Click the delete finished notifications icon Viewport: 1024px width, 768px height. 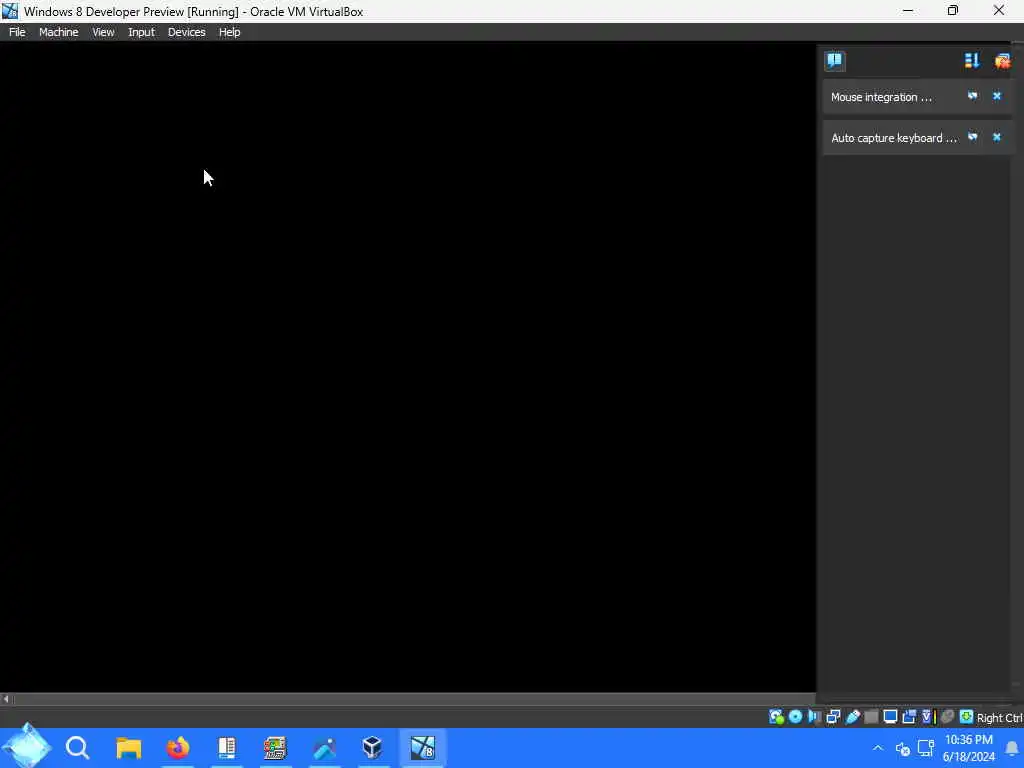pyautogui.click(x=1002, y=61)
